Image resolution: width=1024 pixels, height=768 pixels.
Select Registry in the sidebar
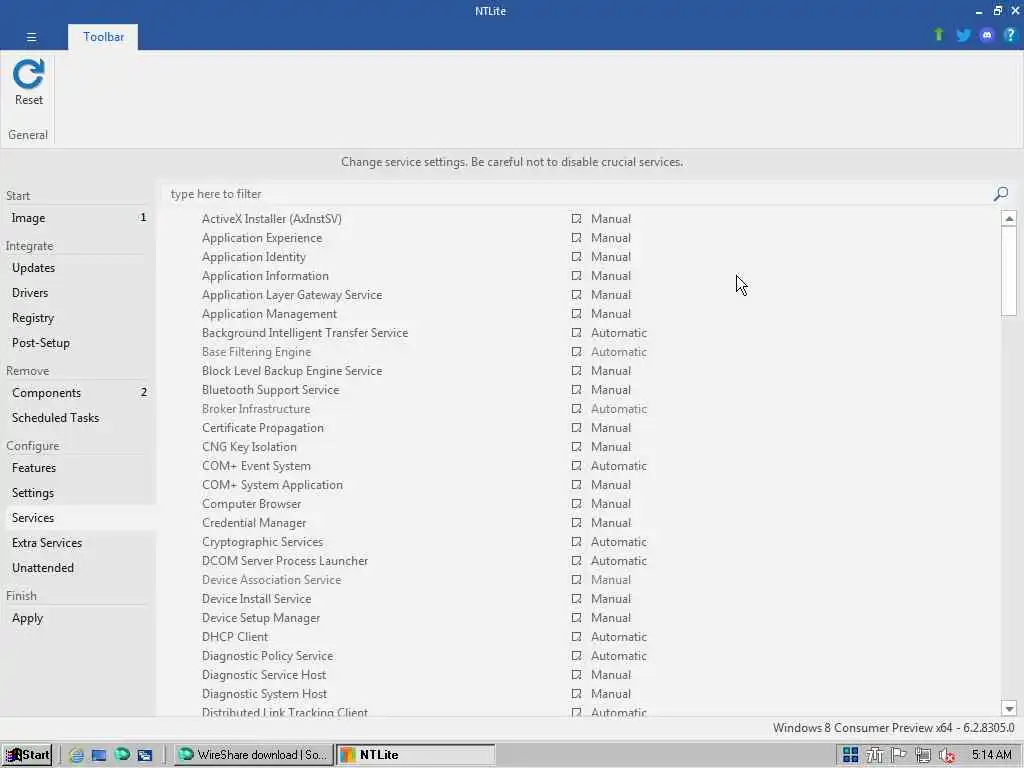[x=78, y=318]
